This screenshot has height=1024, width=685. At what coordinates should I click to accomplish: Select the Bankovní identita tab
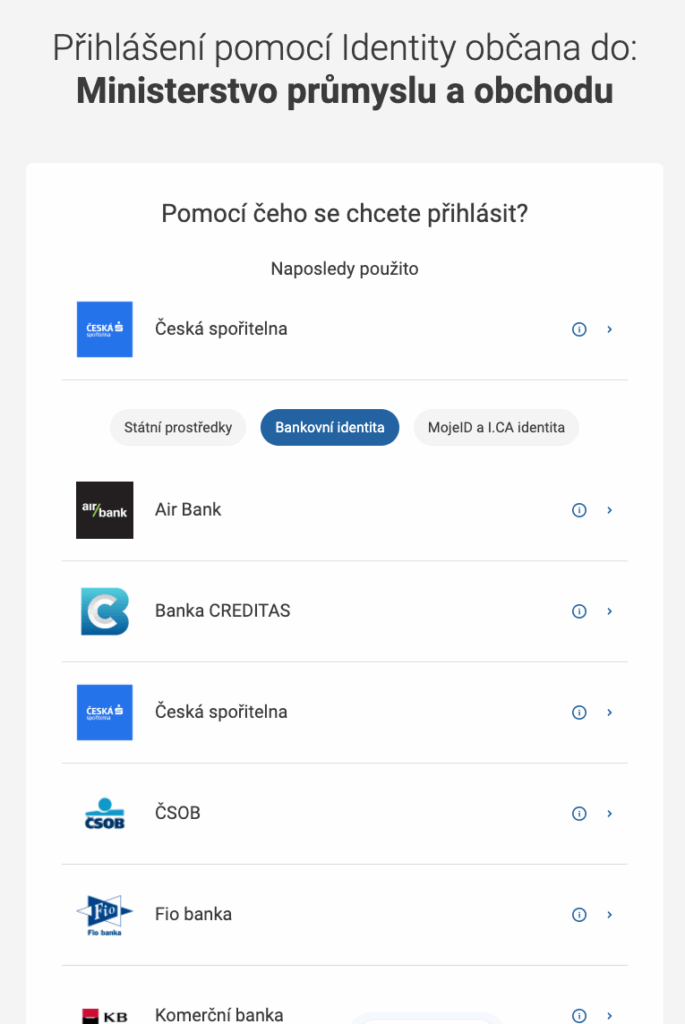point(330,427)
